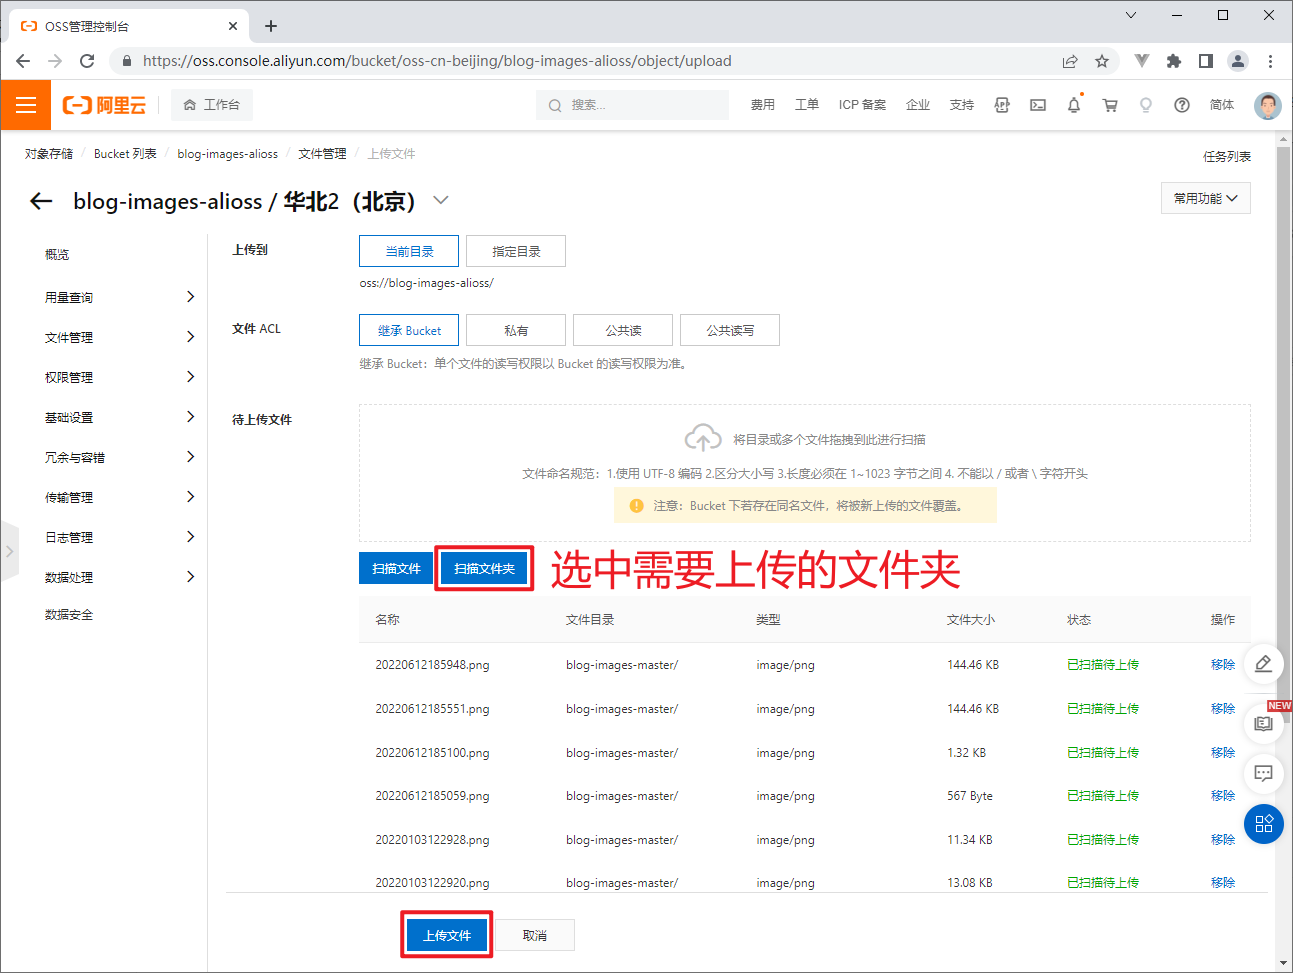The width and height of the screenshot is (1293, 973).
Task: Remove 20220612185948.png from upload list
Action: tap(1223, 665)
